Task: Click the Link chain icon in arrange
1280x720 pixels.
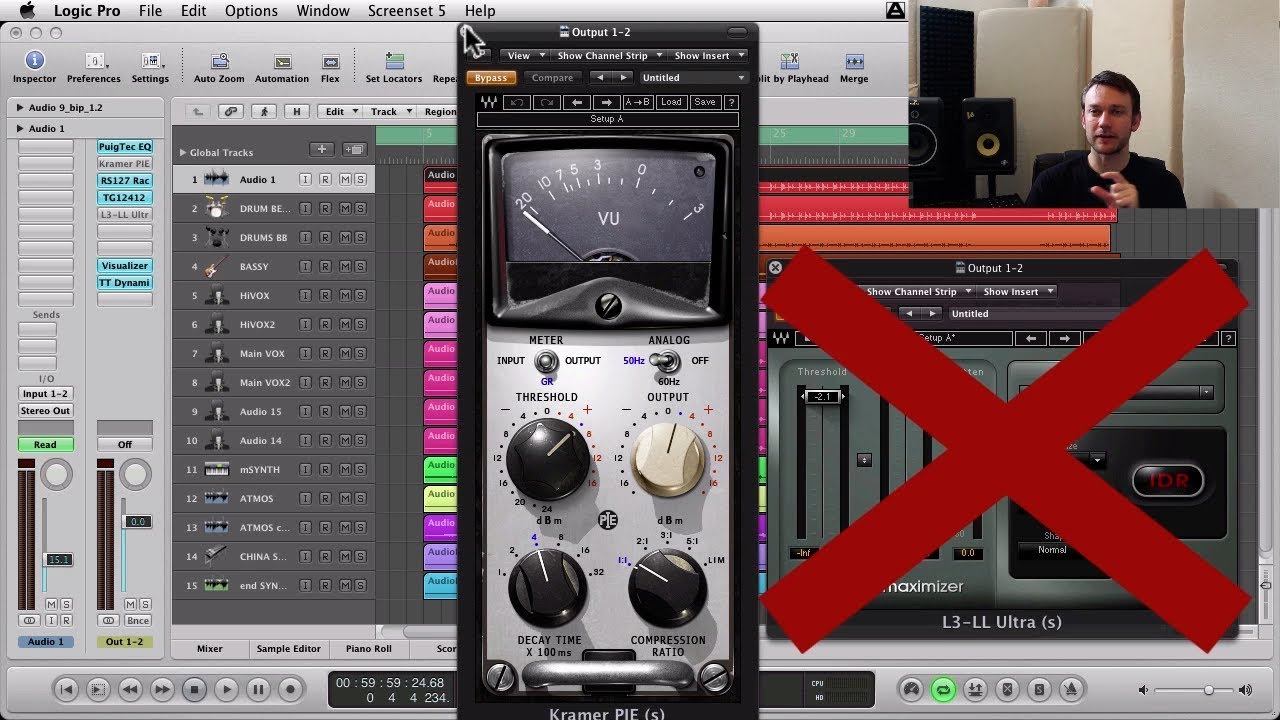Action: [x=231, y=111]
